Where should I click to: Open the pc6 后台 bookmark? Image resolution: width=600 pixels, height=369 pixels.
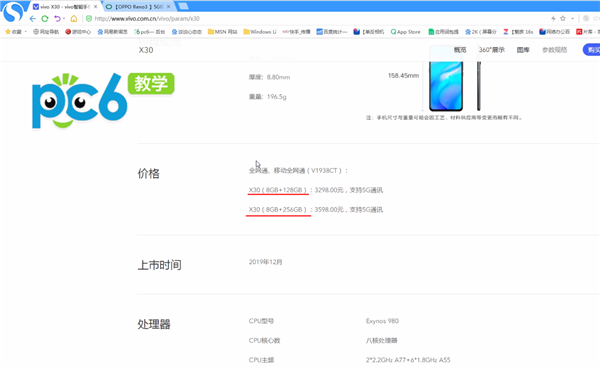(x=150, y=32)
